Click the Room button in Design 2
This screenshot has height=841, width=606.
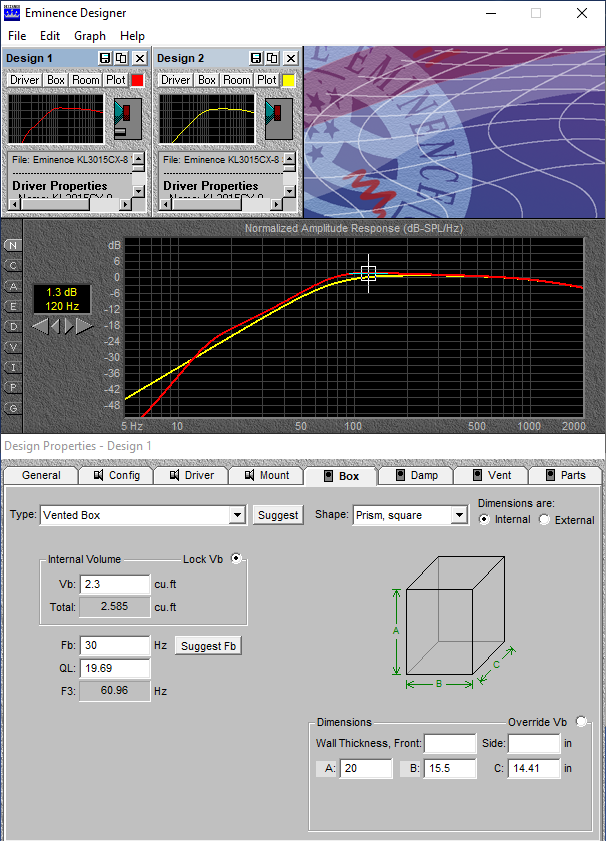pos(237,80)
